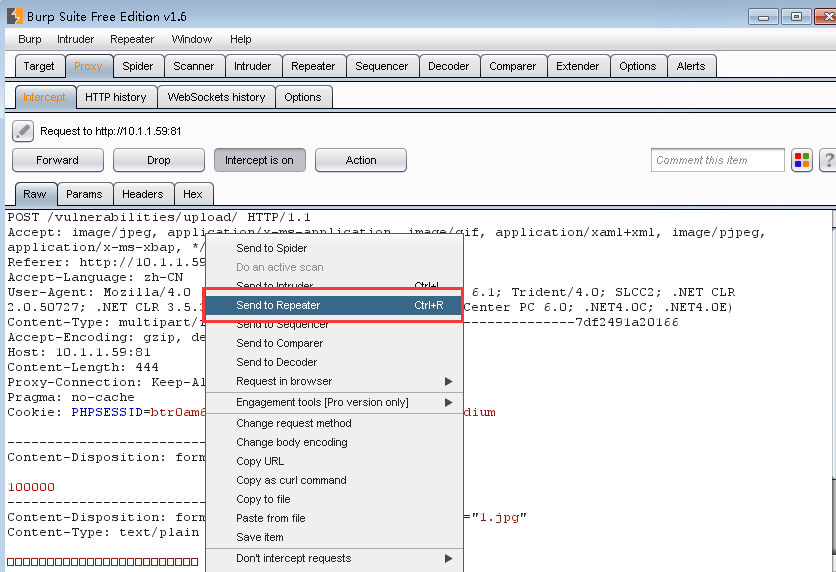Click the pencil edit-target icon beside Request URL
The width and height of the screenshot is (836, 572).
tap(23, 131)
